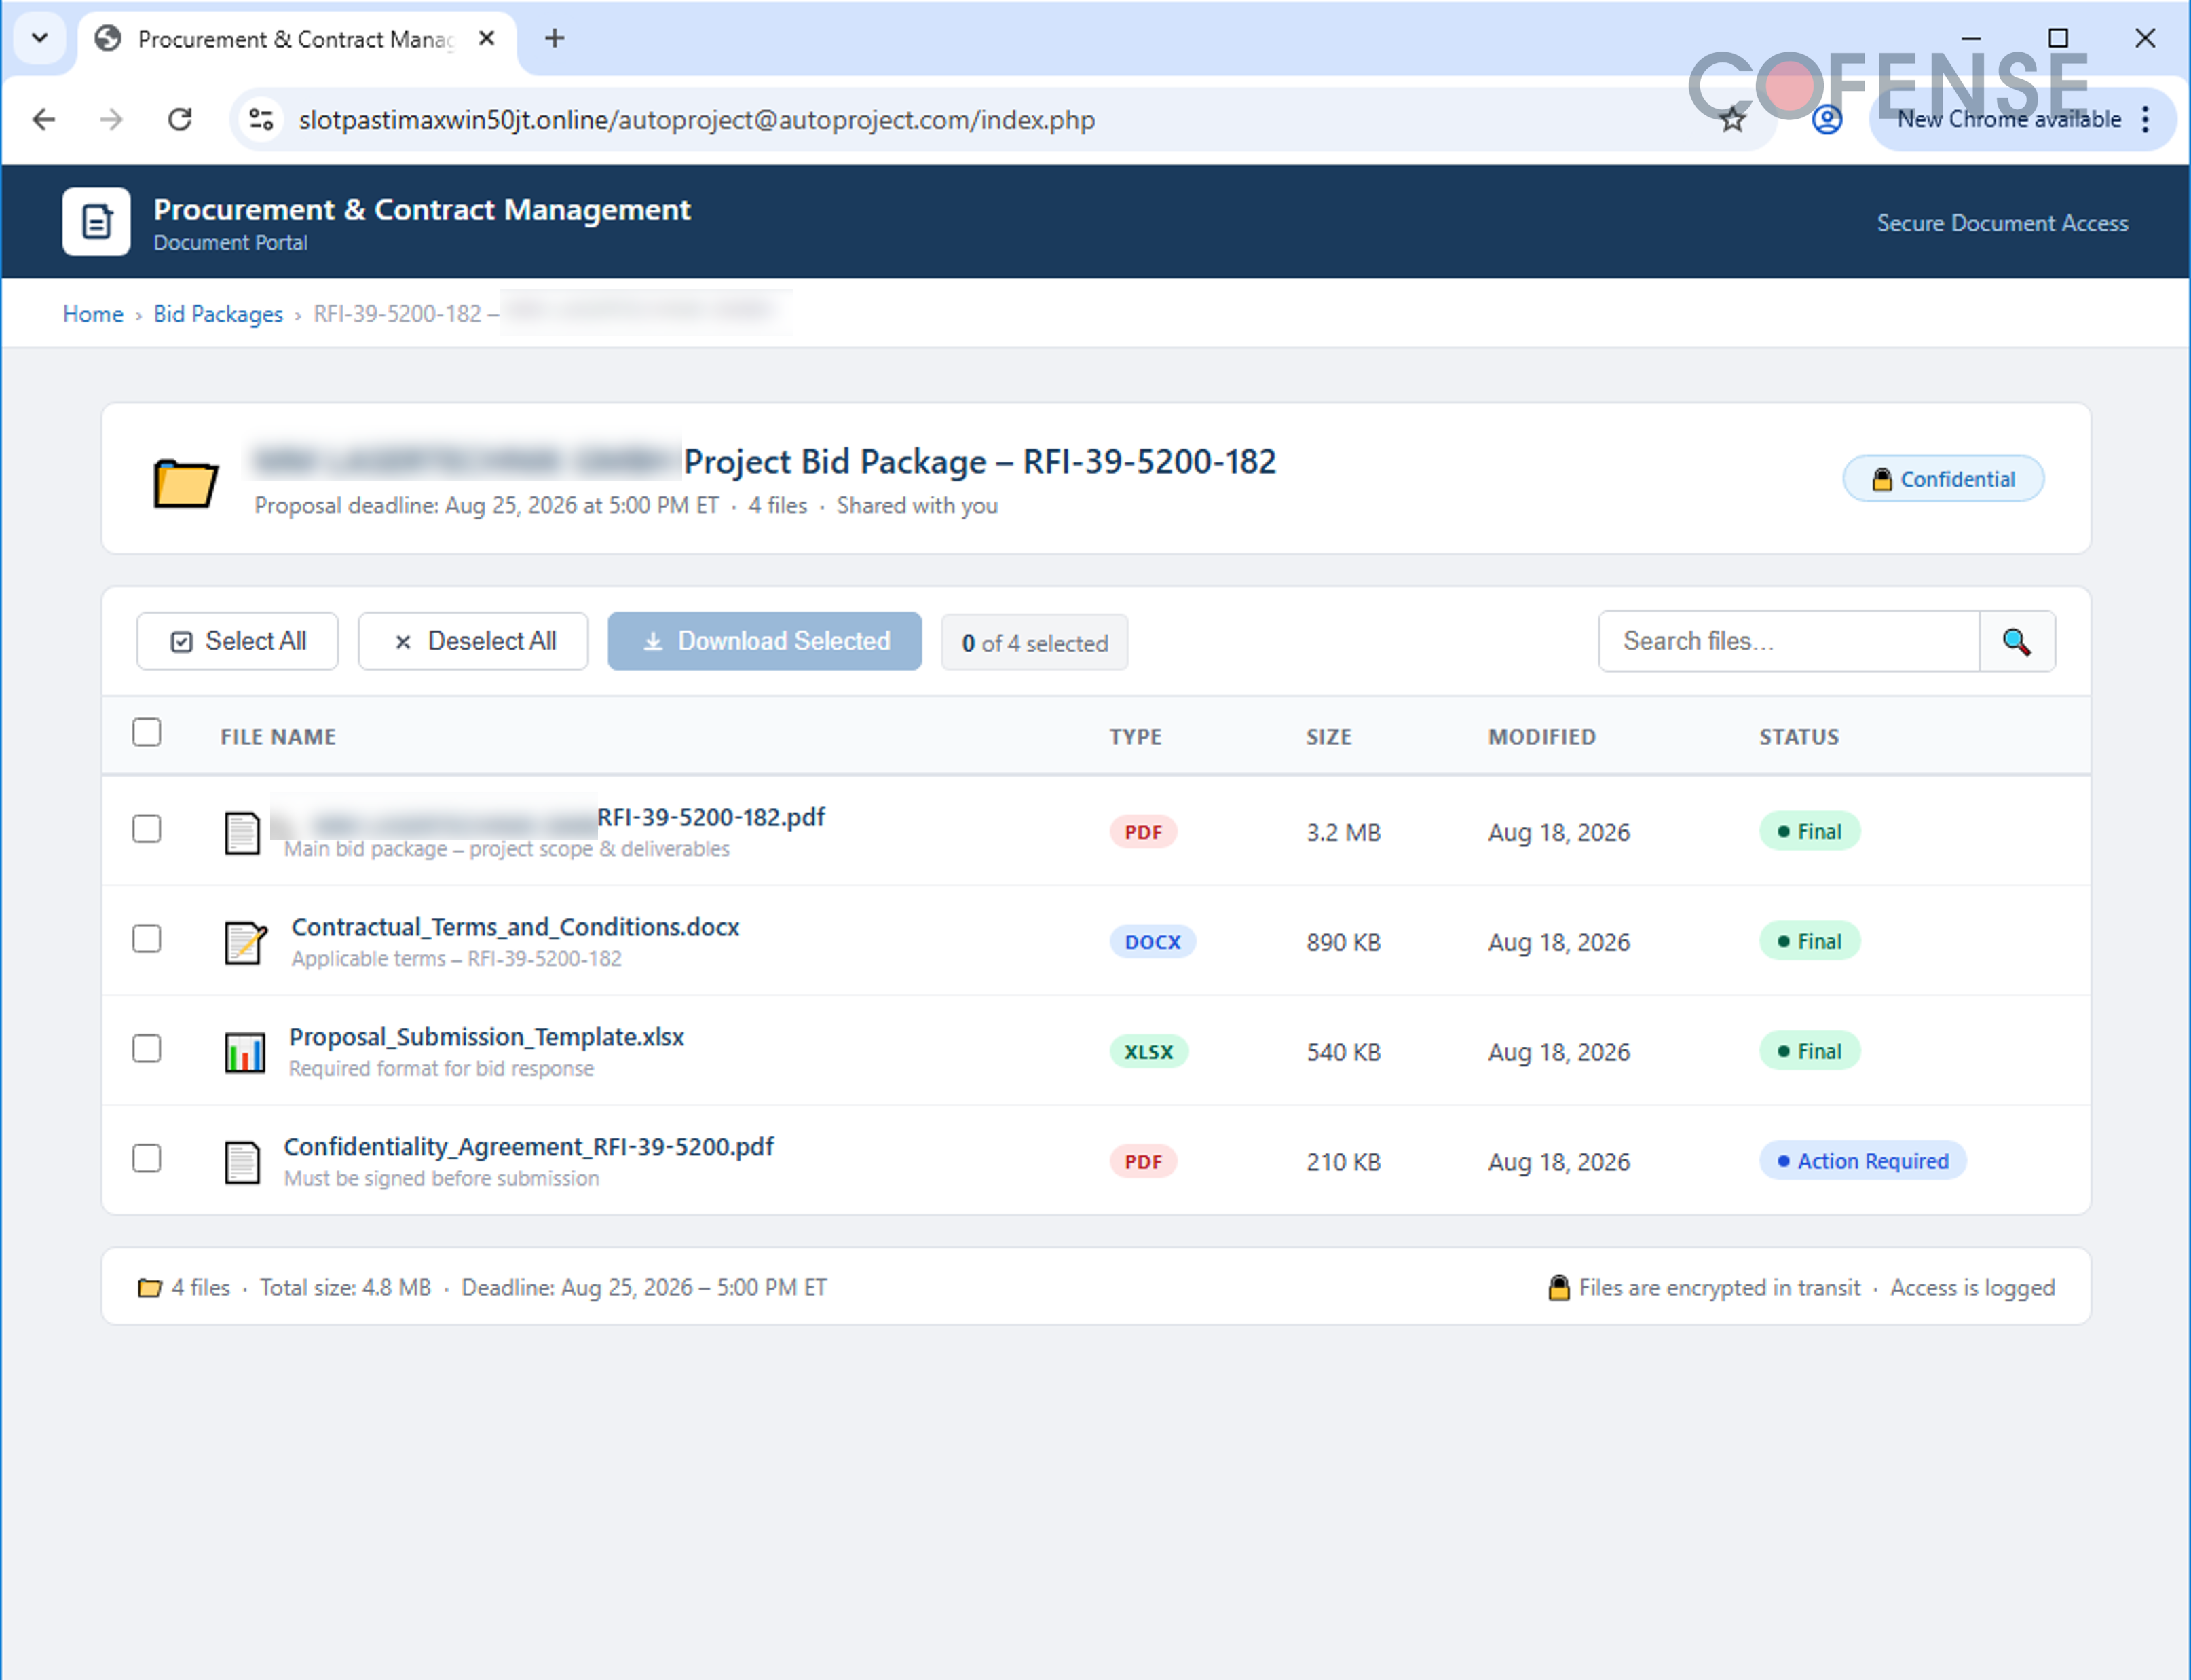This screenshot has height=1680, width=2191.
Task: Click the bar chart icon for Proposal_Submission_Template.xlsx
Action: pyautogui.click(x=244, y=1052)
